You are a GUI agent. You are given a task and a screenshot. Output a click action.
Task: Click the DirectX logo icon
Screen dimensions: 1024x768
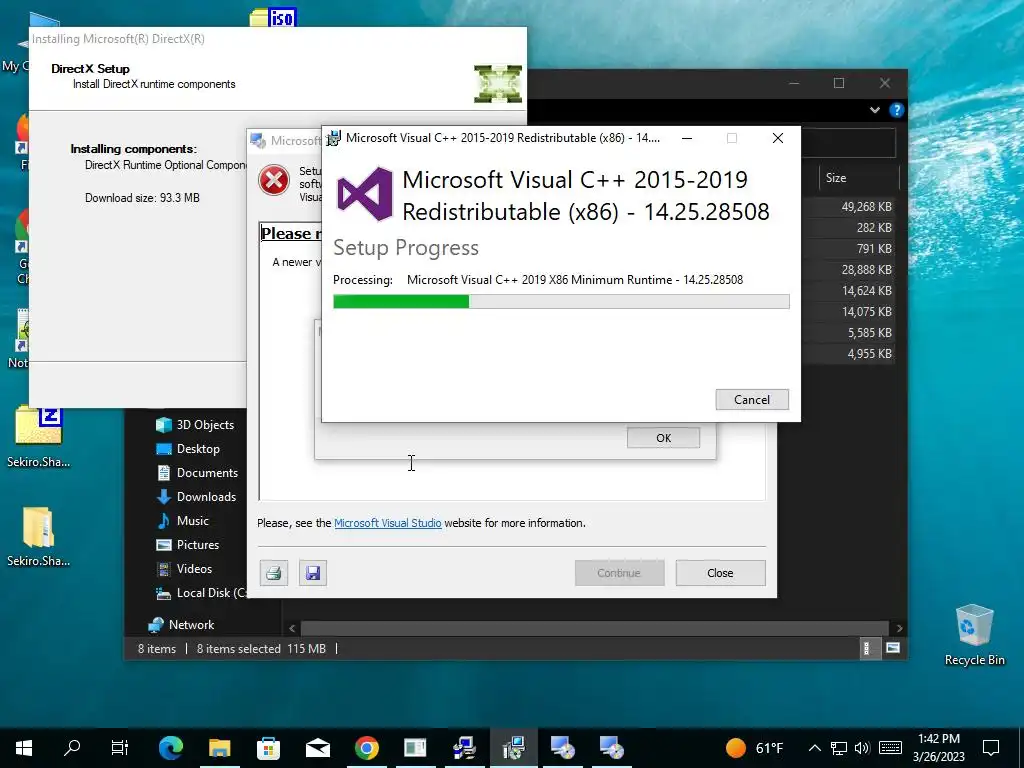coord(498,83)
